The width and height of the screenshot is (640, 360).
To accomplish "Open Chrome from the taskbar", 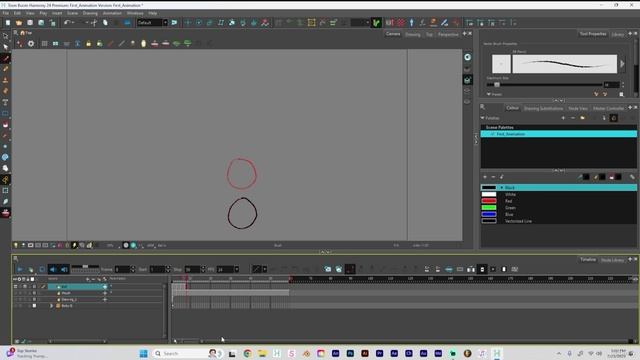I will (247, 353).
